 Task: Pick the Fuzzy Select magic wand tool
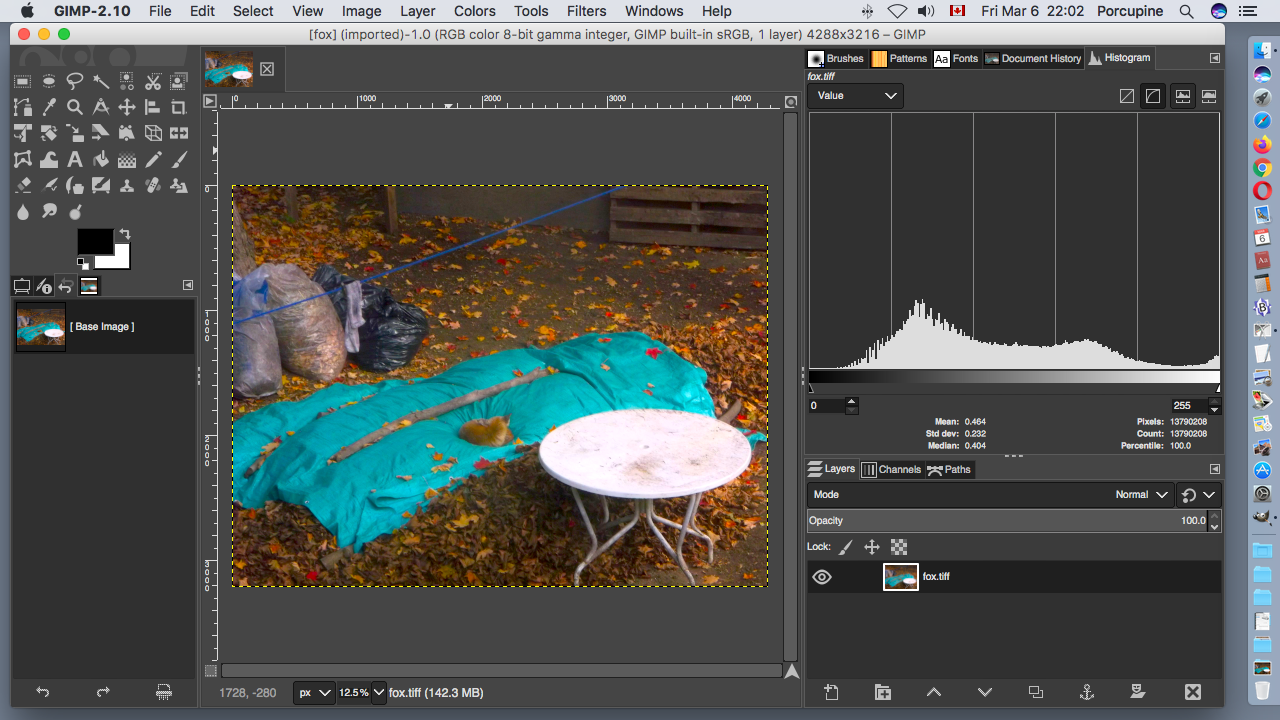tap(101, 82)
